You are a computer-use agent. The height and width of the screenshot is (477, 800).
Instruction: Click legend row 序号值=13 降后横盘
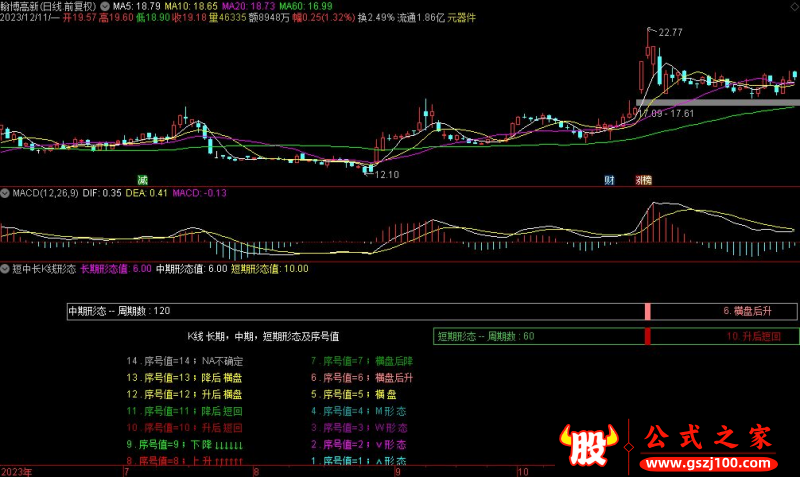pyautogui.click(x=184, y=378)
